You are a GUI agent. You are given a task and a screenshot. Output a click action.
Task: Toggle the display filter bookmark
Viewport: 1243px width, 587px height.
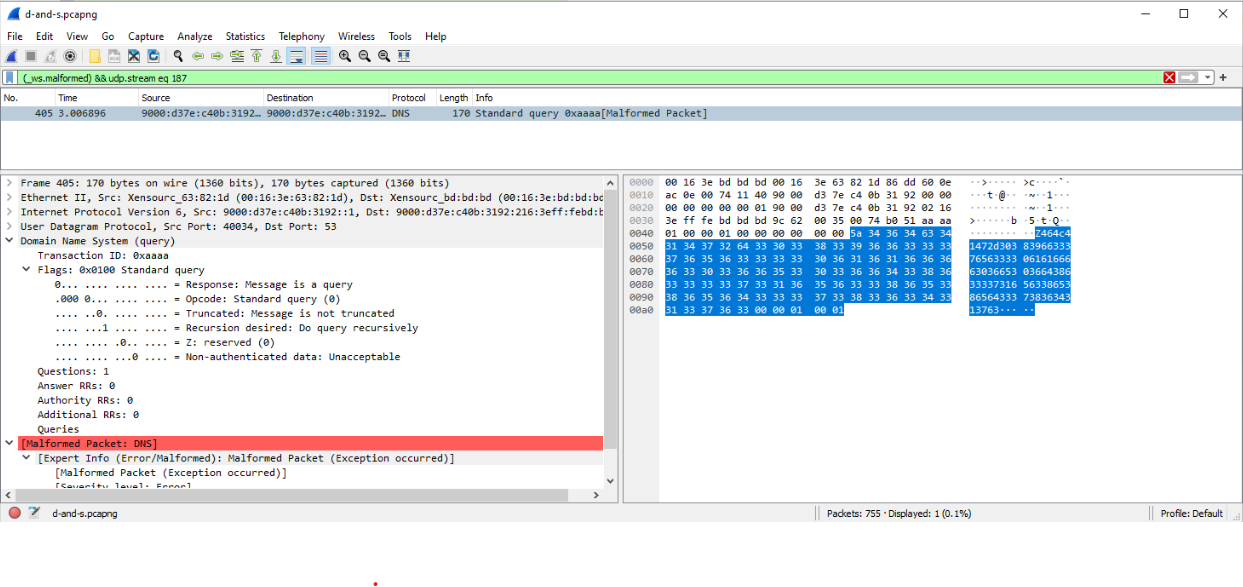pos(8,75)
